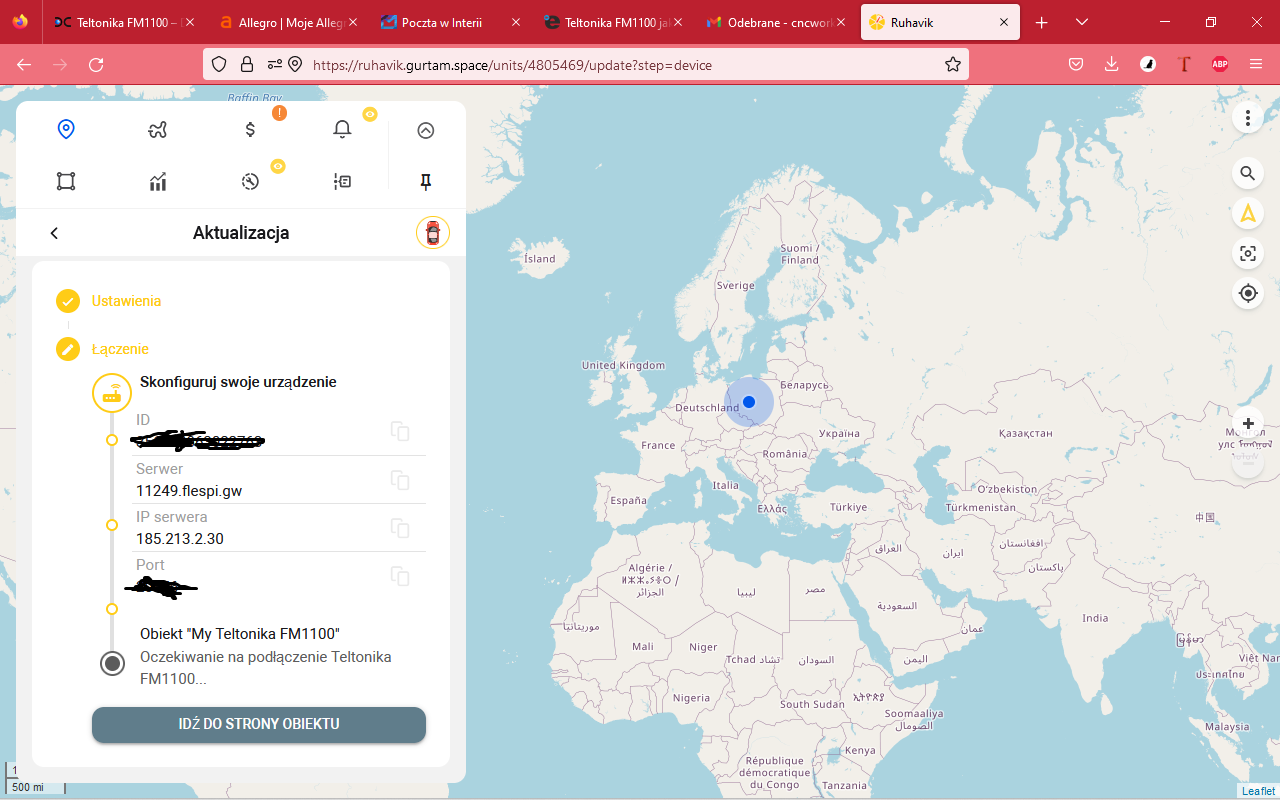Viewport: 1280px width, 800px height.
Task: Click the blue location dot on map
Action: point(748,402)
